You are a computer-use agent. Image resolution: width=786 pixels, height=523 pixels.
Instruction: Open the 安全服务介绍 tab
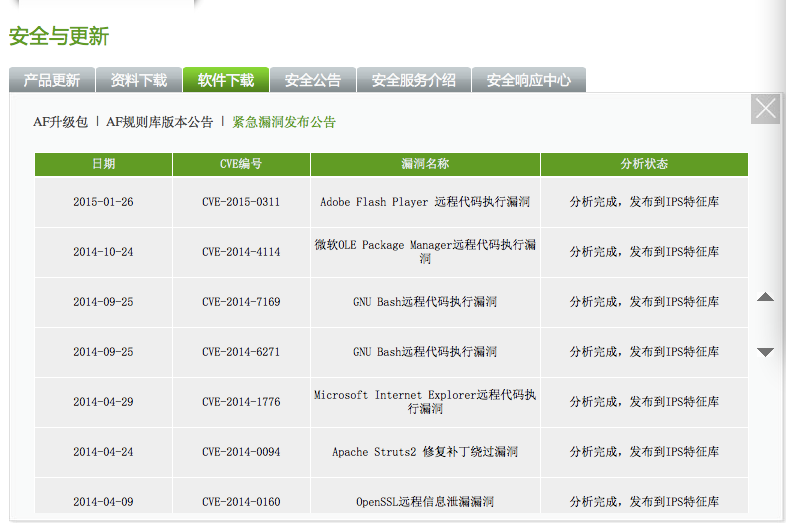pos(414,80)
